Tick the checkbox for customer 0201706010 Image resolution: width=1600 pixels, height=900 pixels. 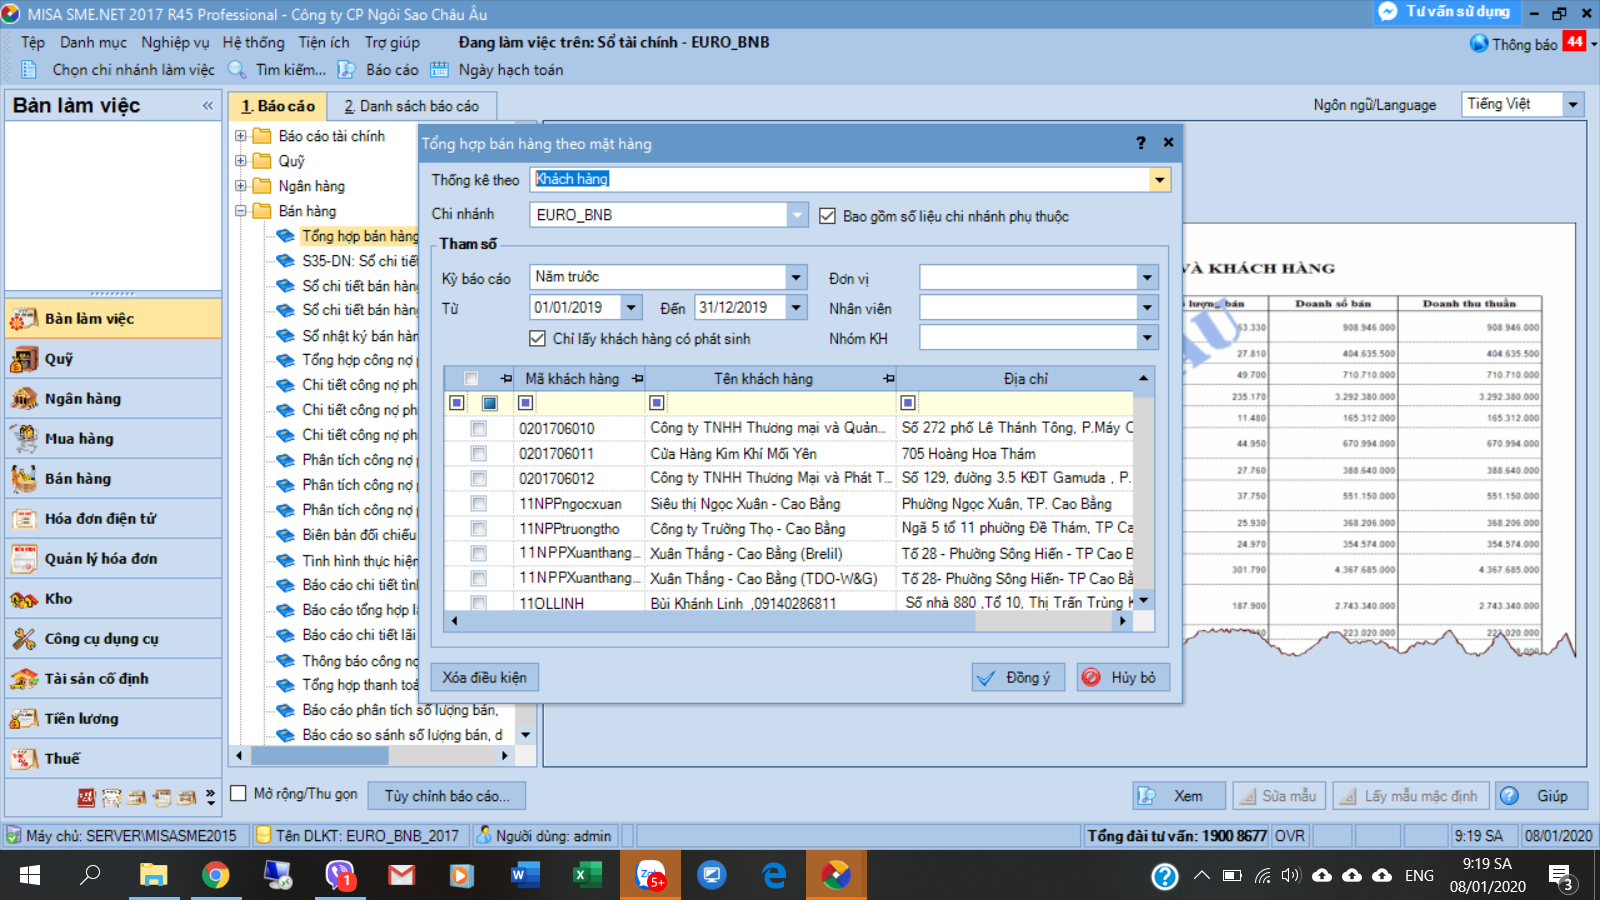pos(479,428)
